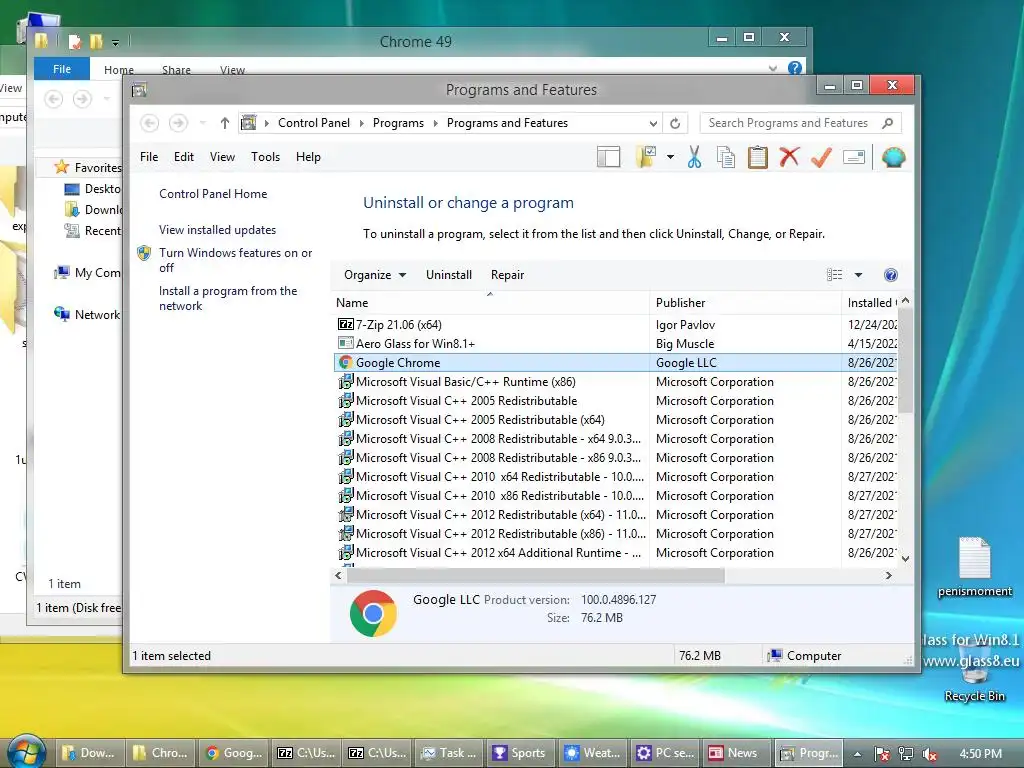
Task: Click the horizontal scrollbar right arrow
Action: click(888, 575)
